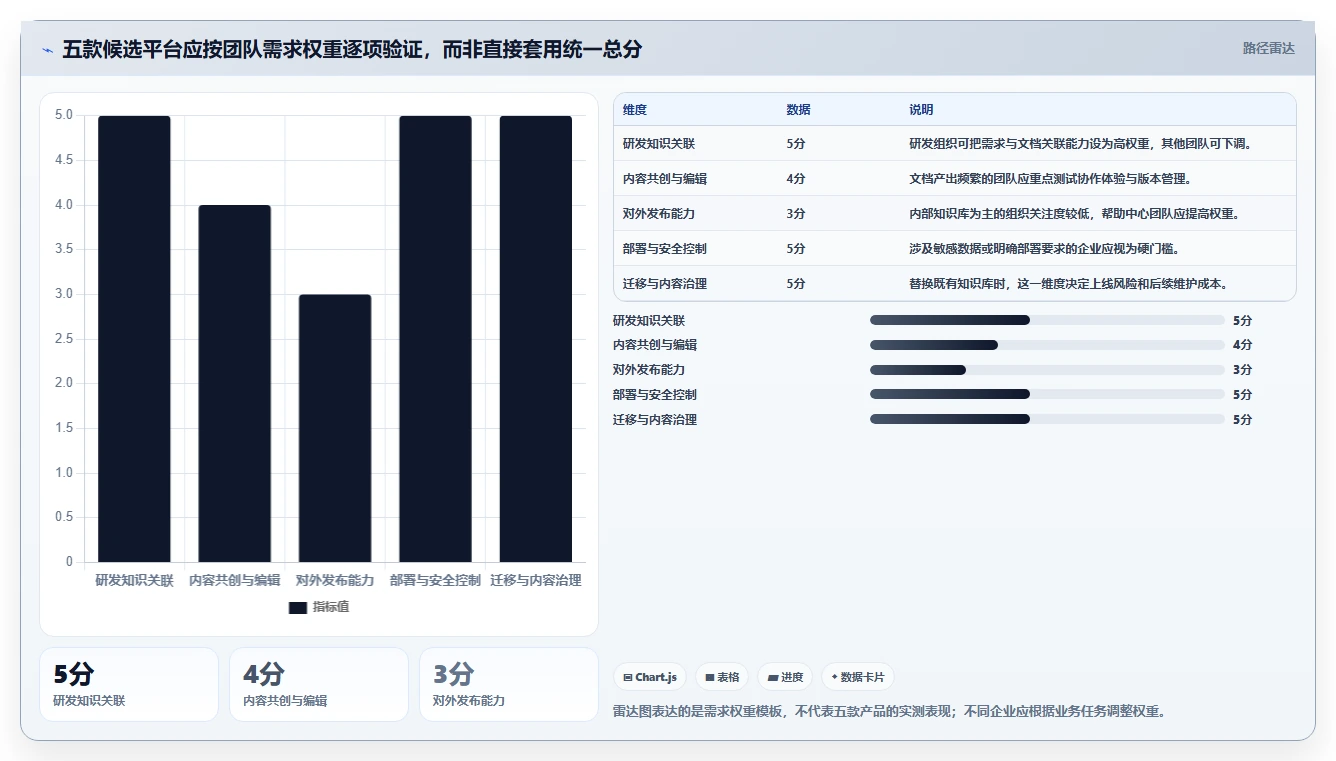Click the 迁移与内容治理 bar in the chart

(x=536, y=339)
